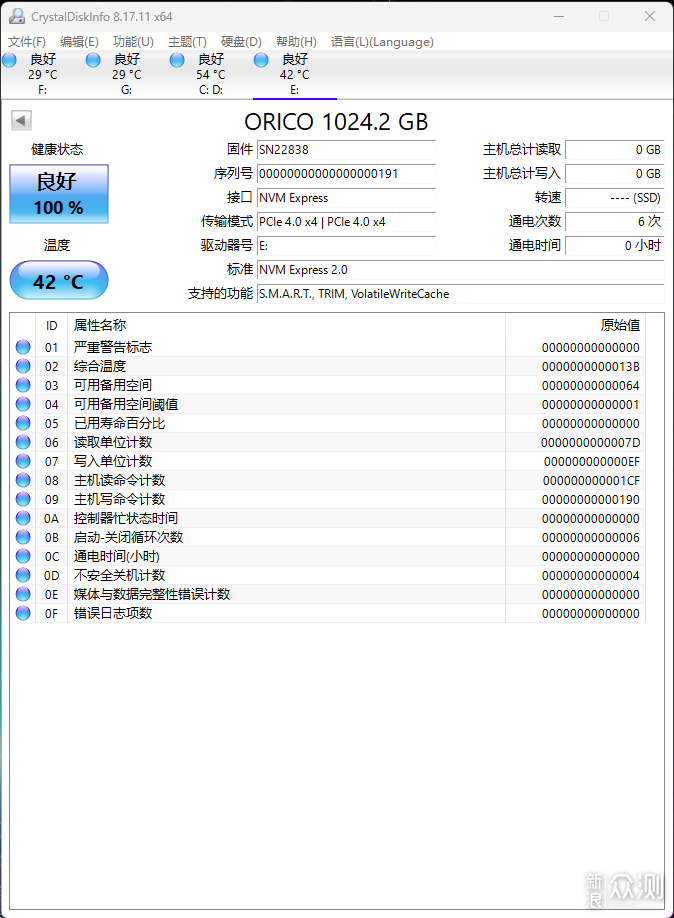Click the CrystalDiskInfo app icon in title bar
Screen dimensions: 674x918
pos(17,16)
